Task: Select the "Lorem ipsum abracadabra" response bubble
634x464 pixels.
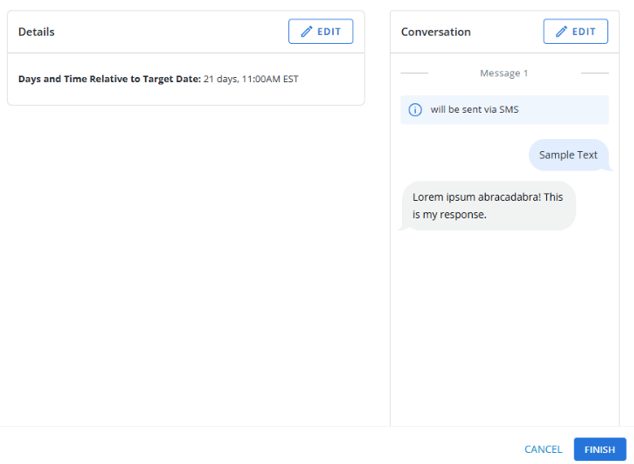Action: [488, 205]
